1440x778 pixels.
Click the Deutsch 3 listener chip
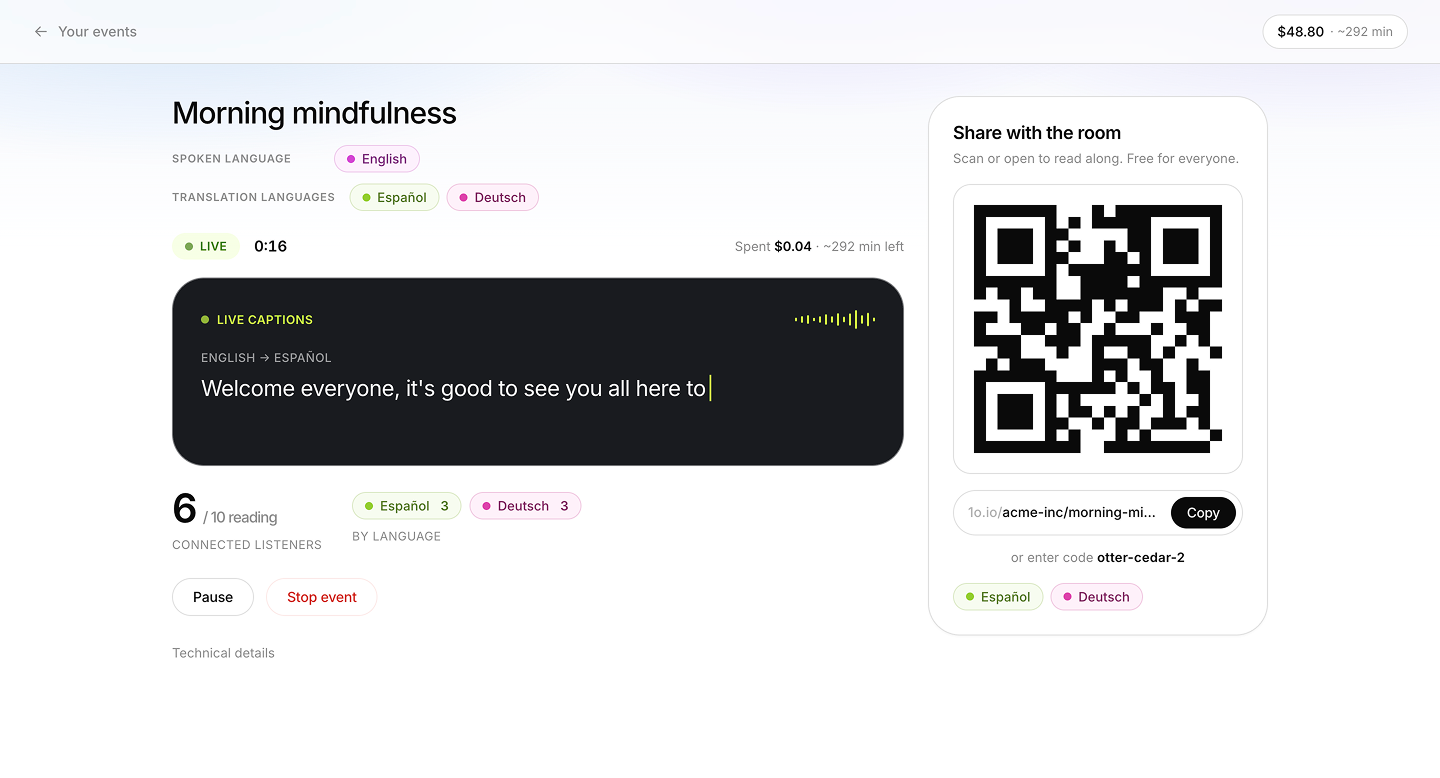(525, 506)
